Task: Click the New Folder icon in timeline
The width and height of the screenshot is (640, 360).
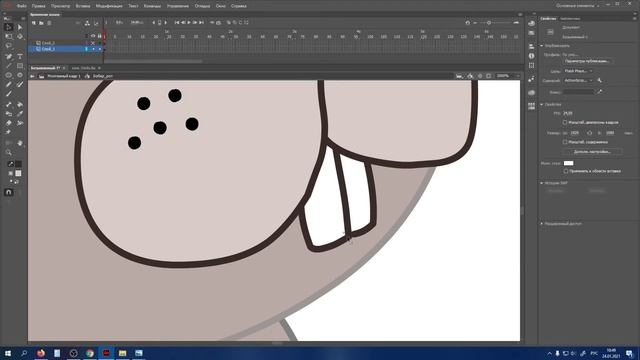Action: 41,23
